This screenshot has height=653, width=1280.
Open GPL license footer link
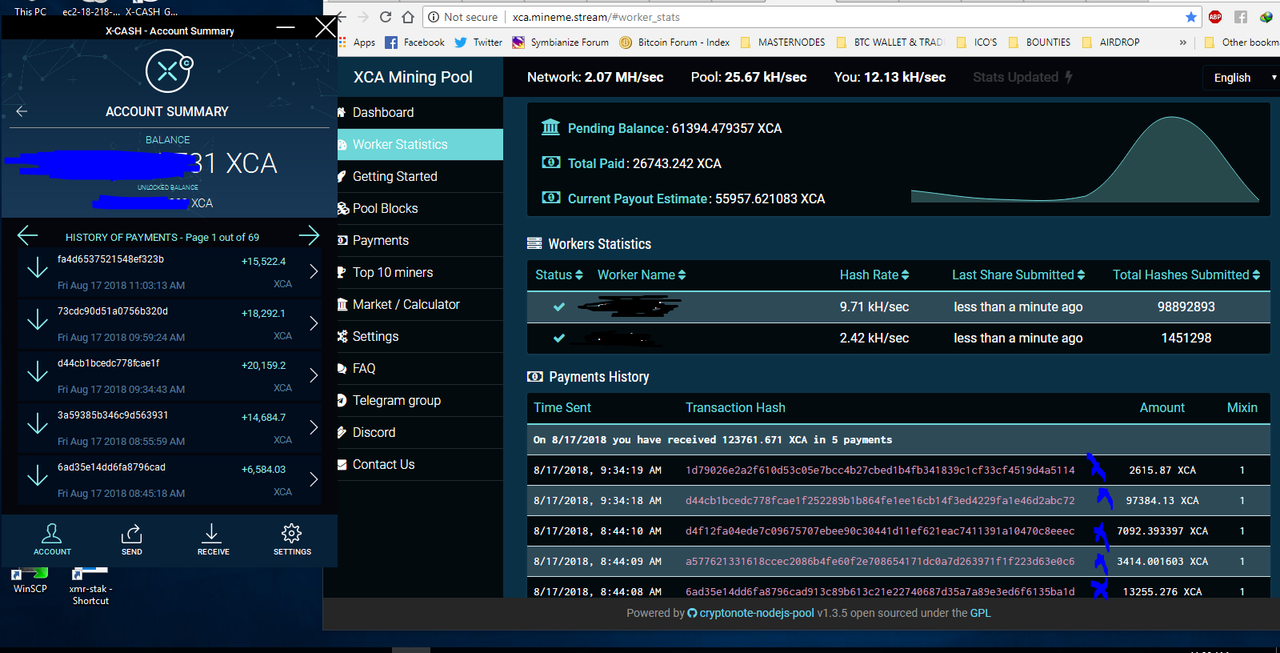pyautogui.click(x=980, y=613)
